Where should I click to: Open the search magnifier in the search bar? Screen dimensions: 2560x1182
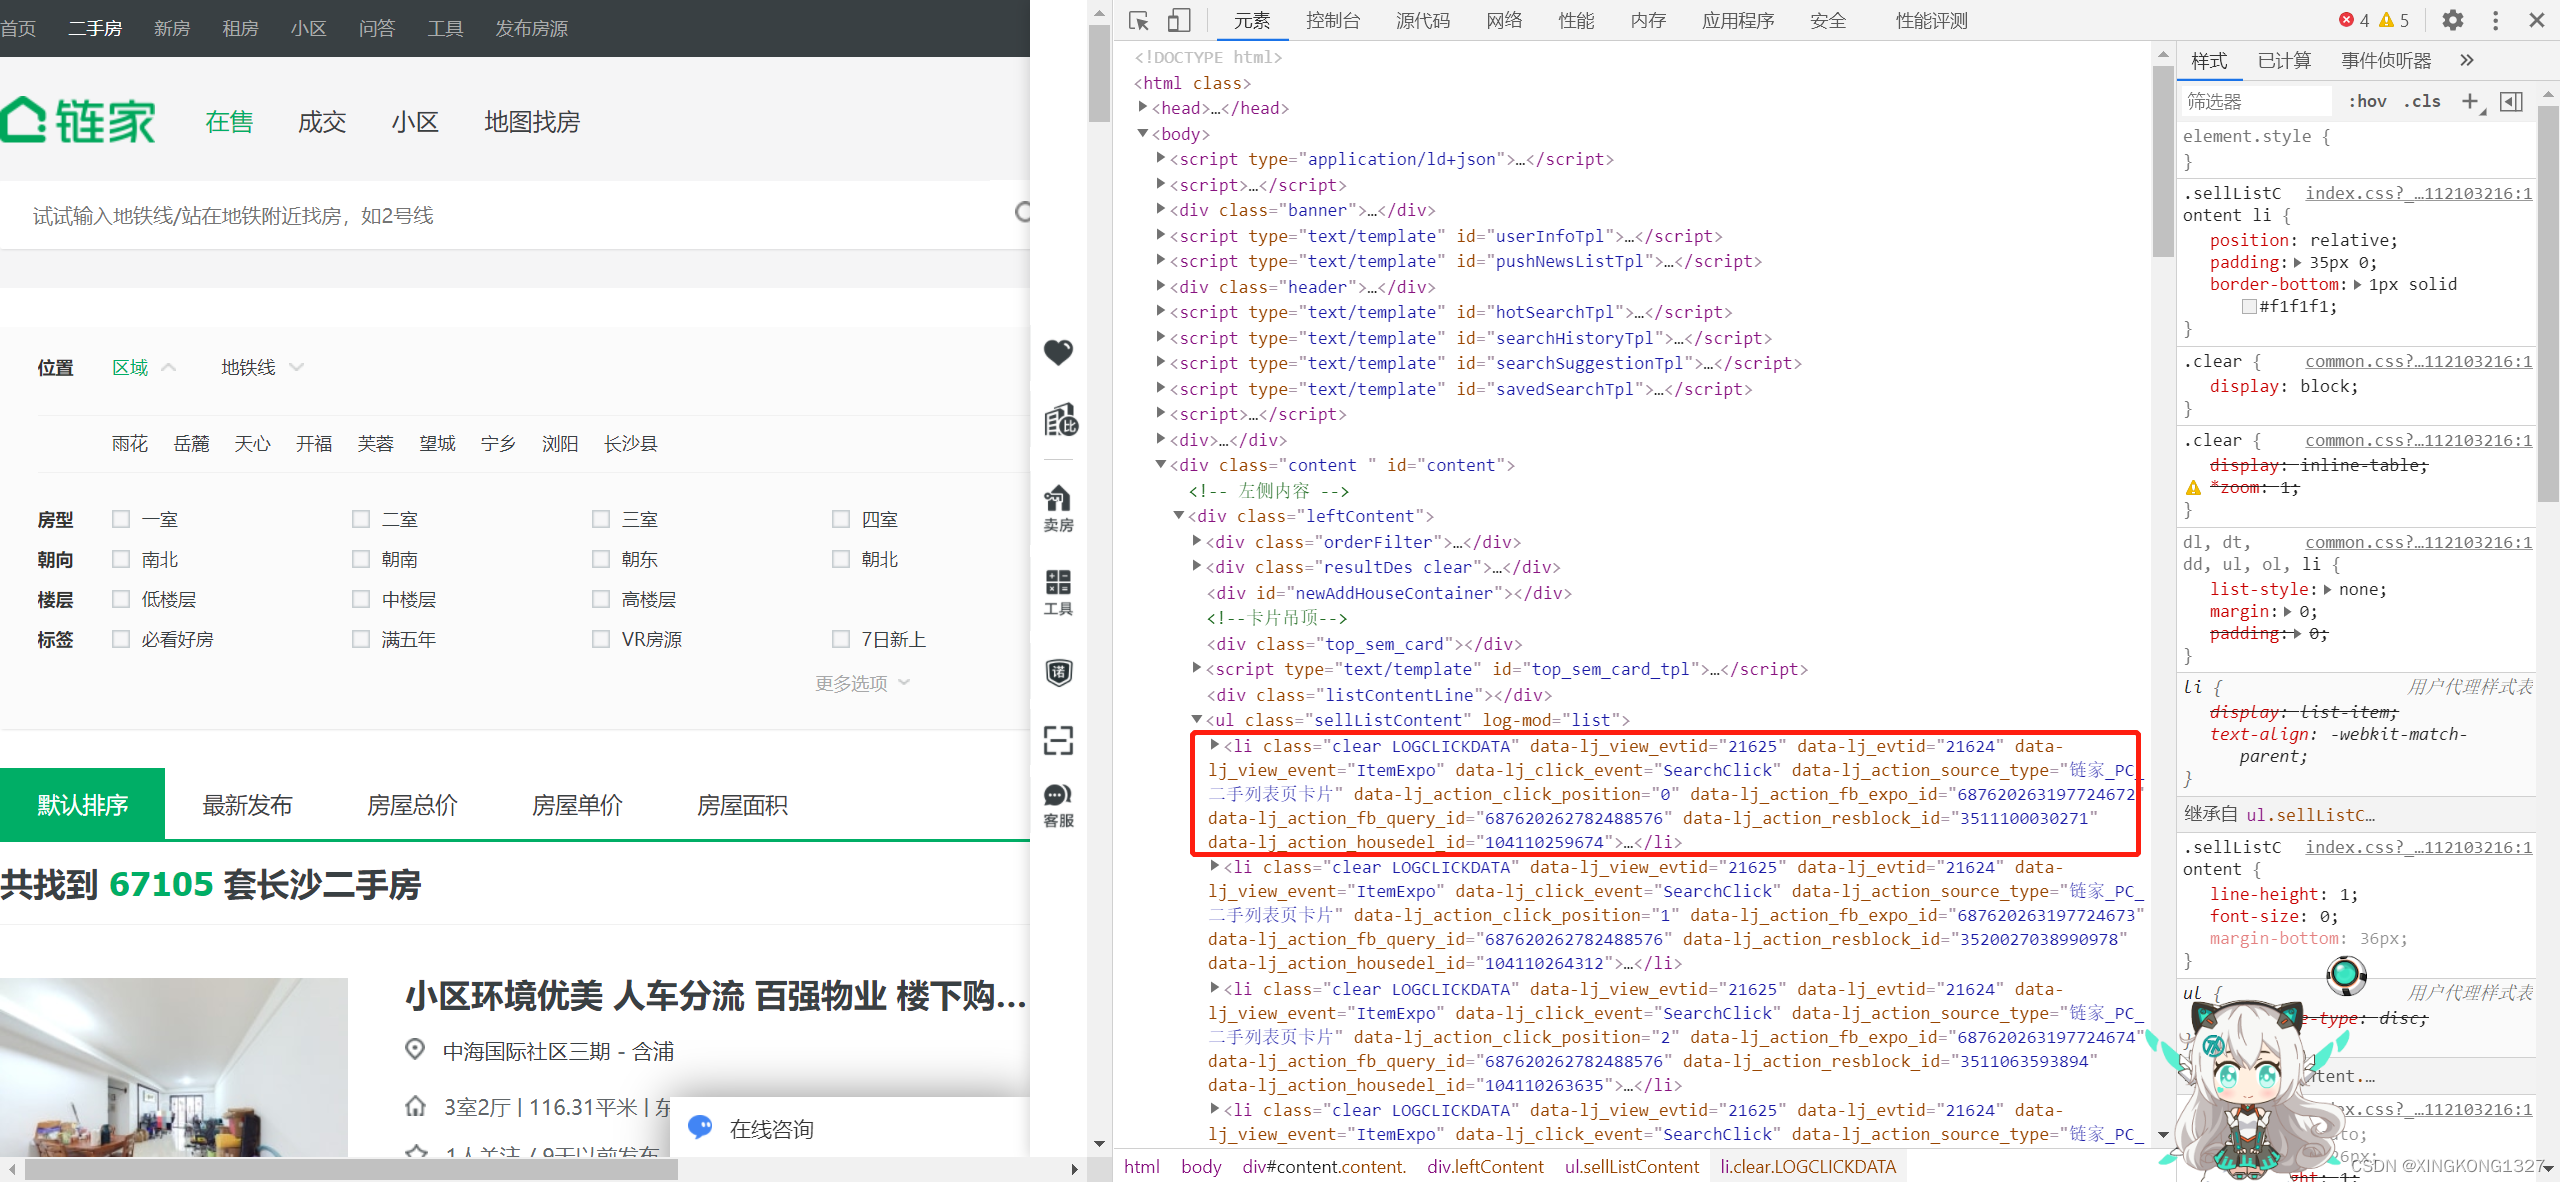1022,213
